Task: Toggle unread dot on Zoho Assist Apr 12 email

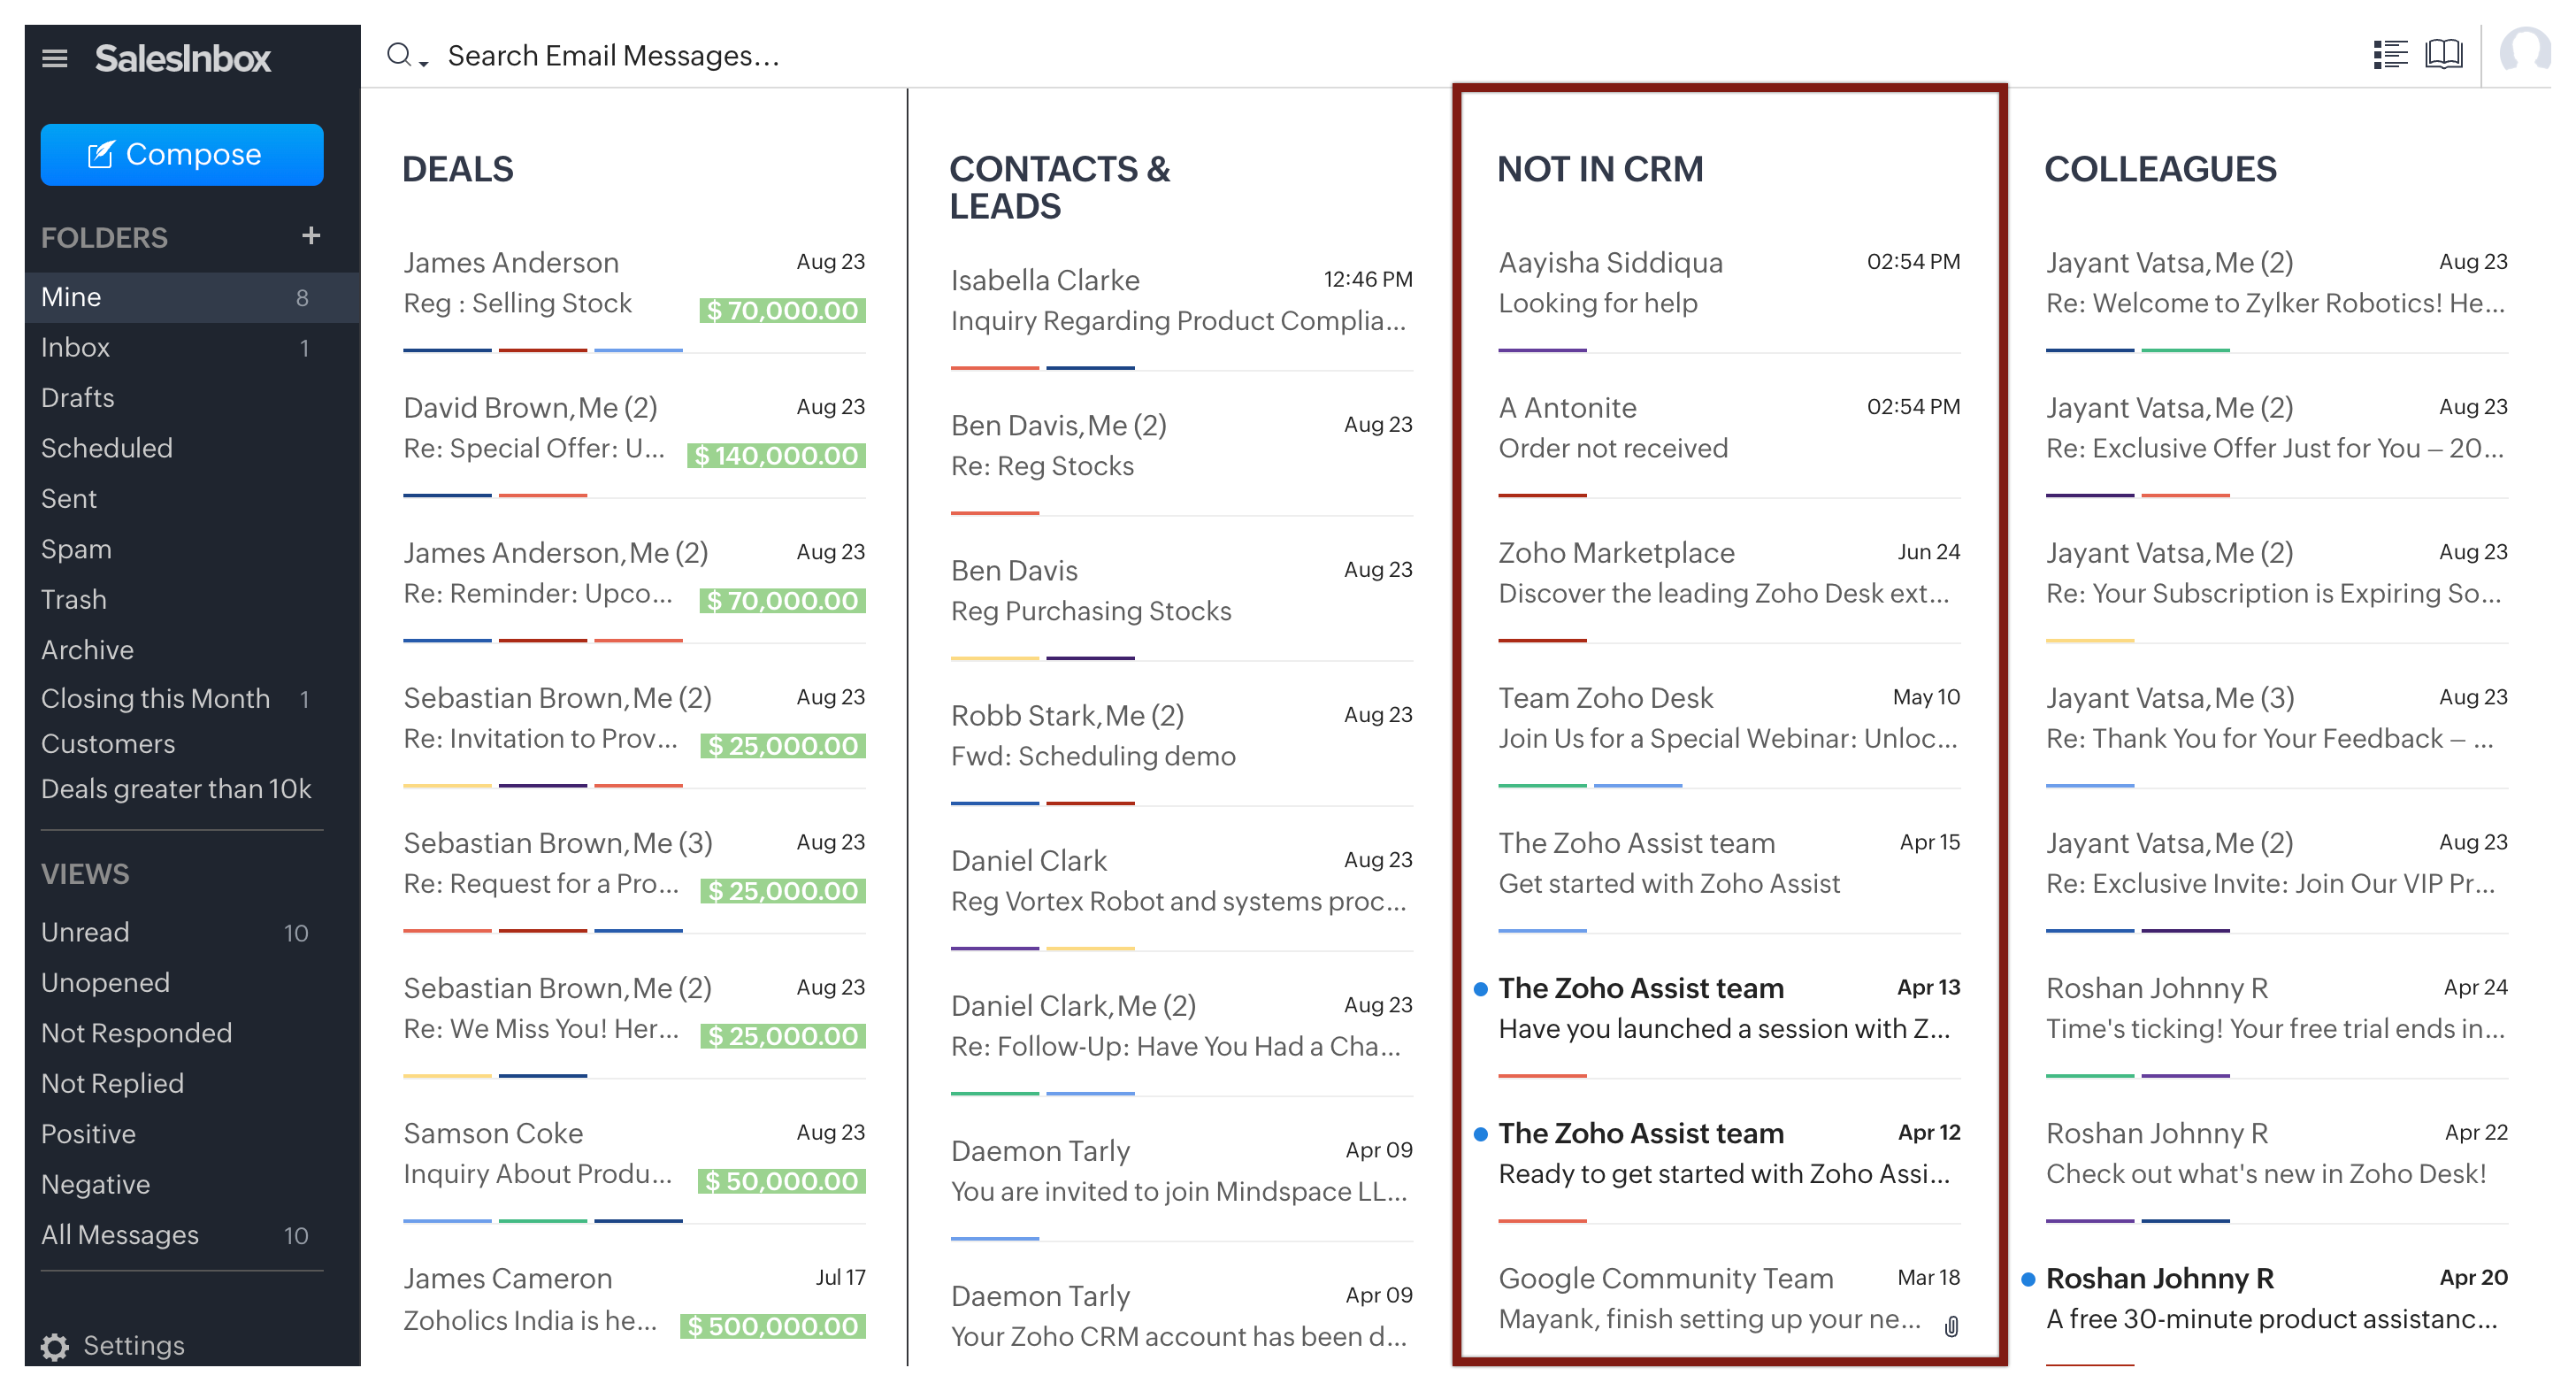Action: [x=1480, y=1134]
